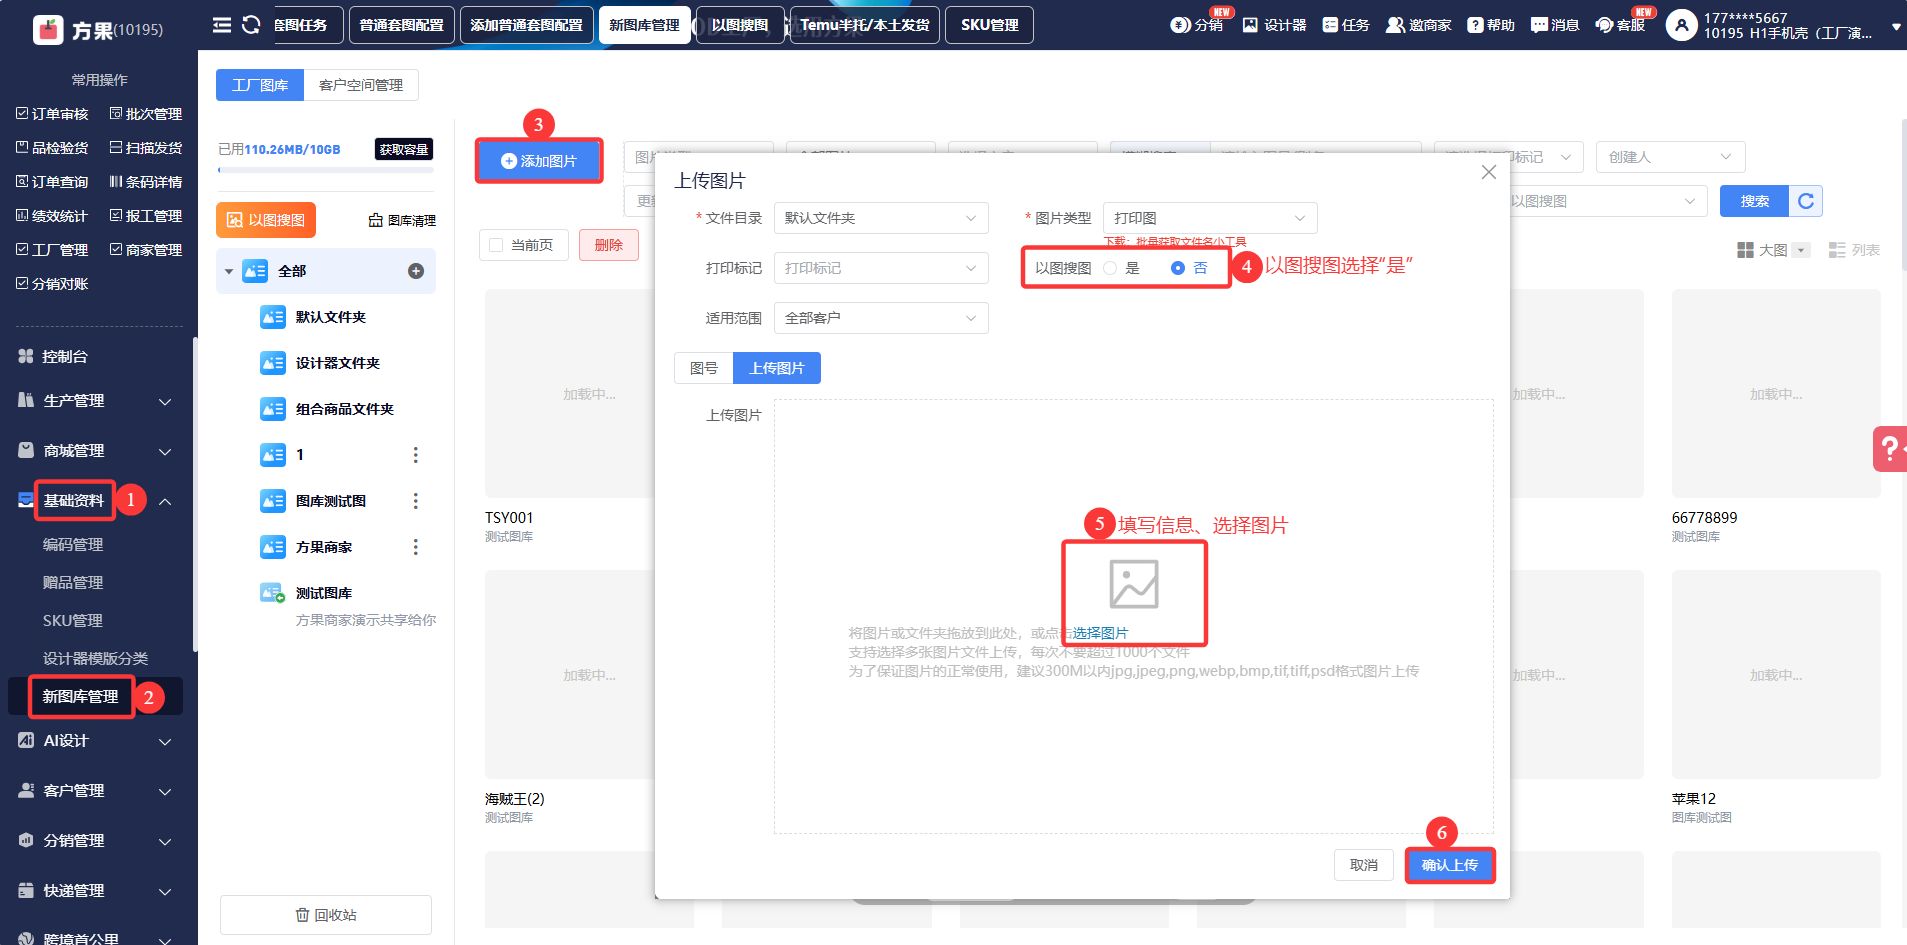Click the blue 搜索 button
Image resolution: width=1907 pixels, height=945 pixels.
point(1755,201)
